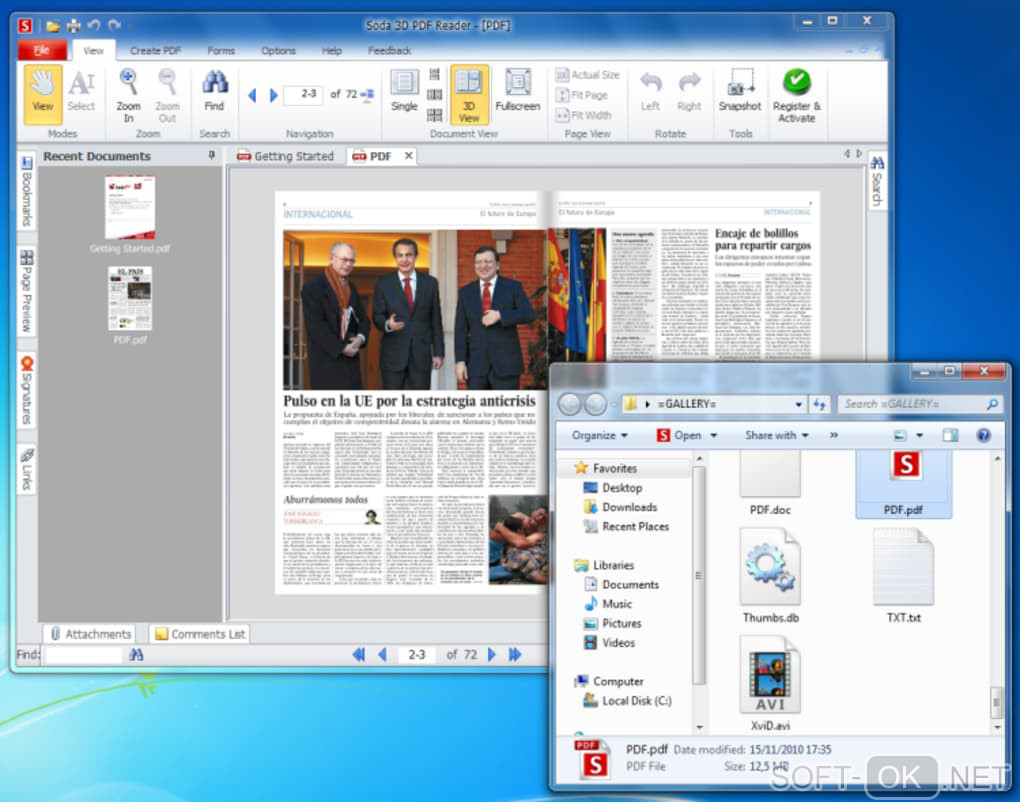This screenshot has height=802, width=1020.
Task: Expand the Organize dropdown in Explorer
Action: pyautogui.click(x=600, y=436)
